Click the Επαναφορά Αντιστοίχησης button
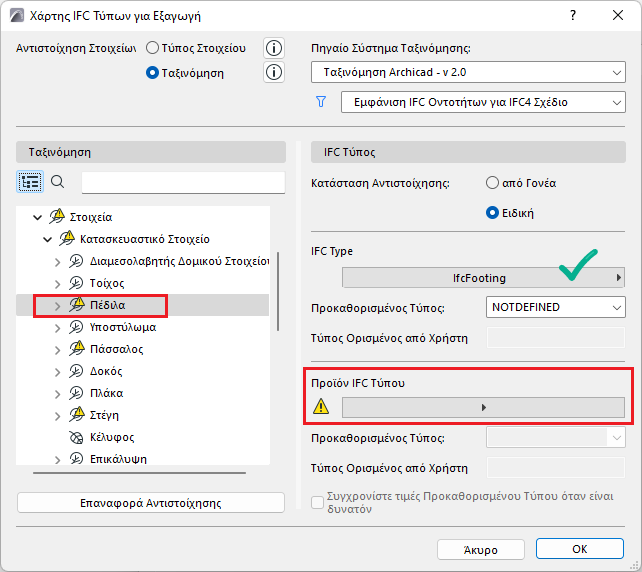The image size is (642, 572). point(150,503)
